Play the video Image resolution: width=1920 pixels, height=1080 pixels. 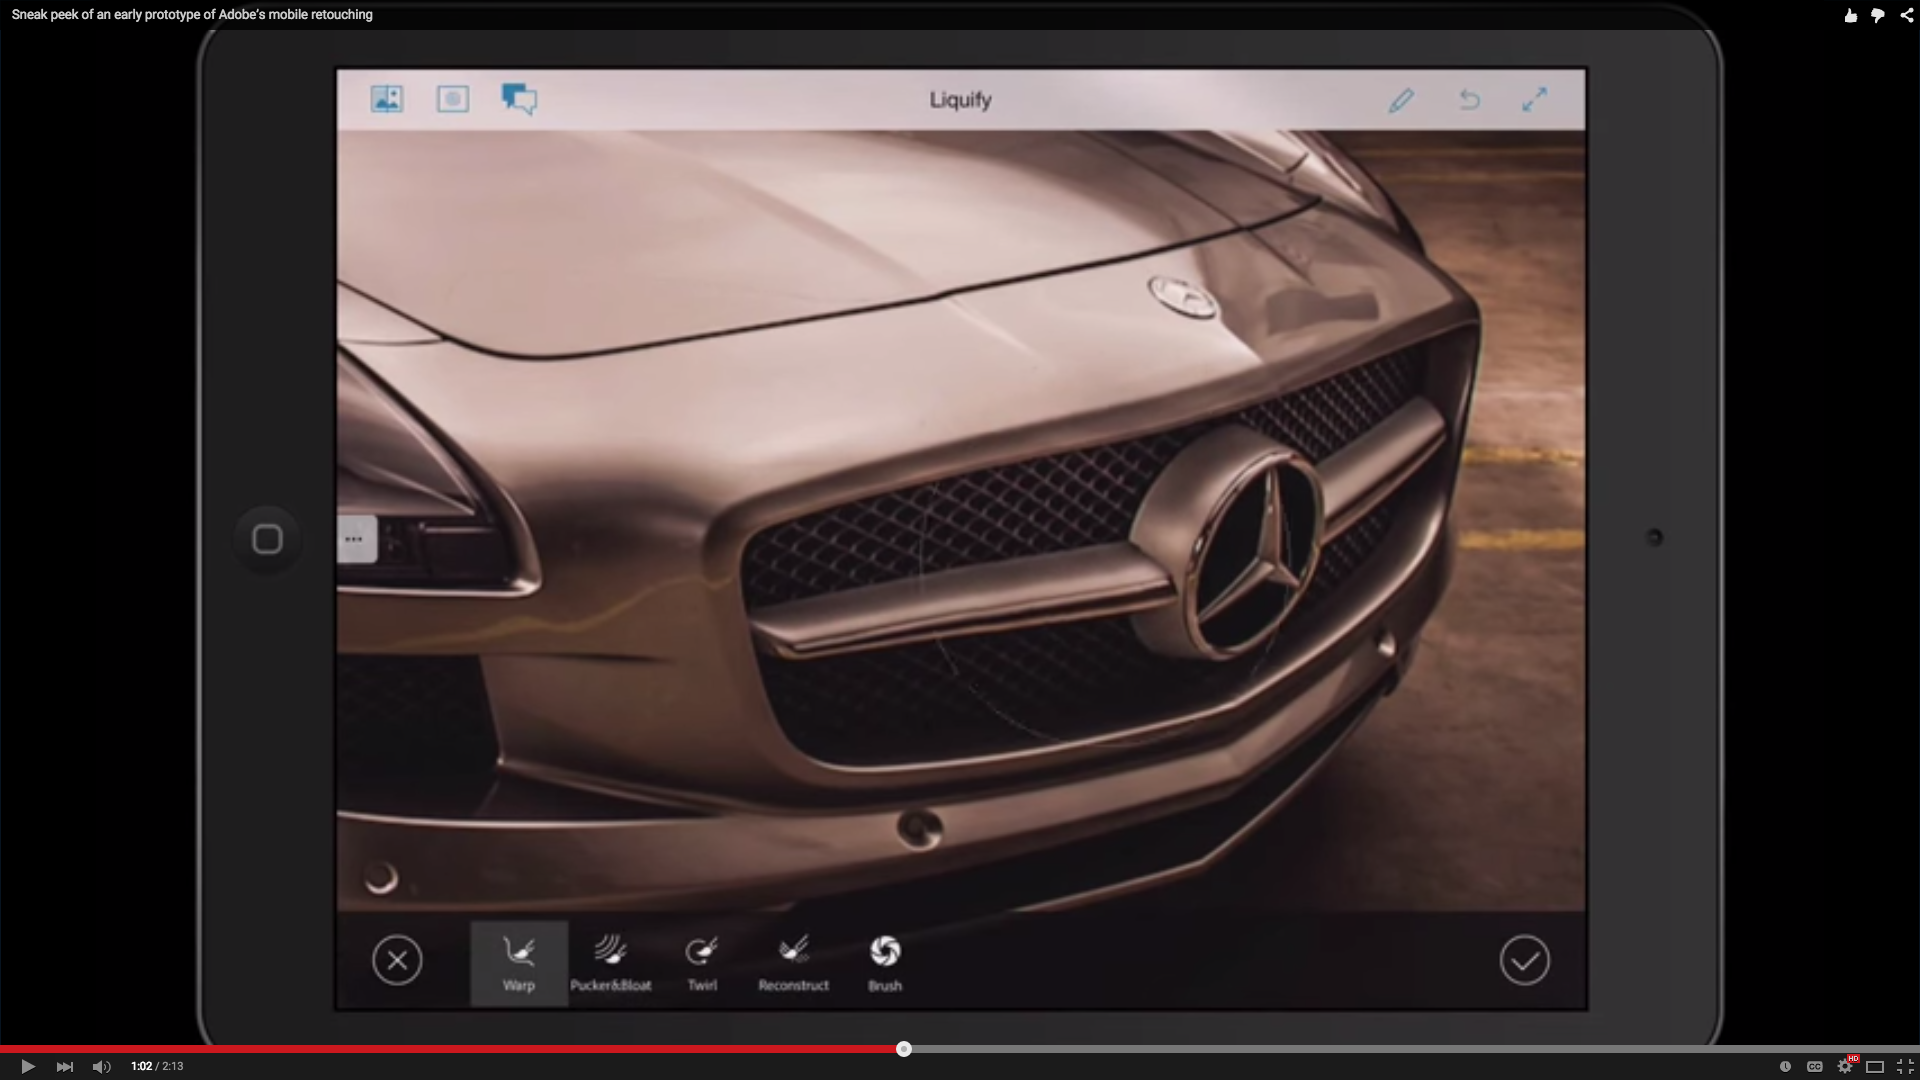pos(28,1066)
